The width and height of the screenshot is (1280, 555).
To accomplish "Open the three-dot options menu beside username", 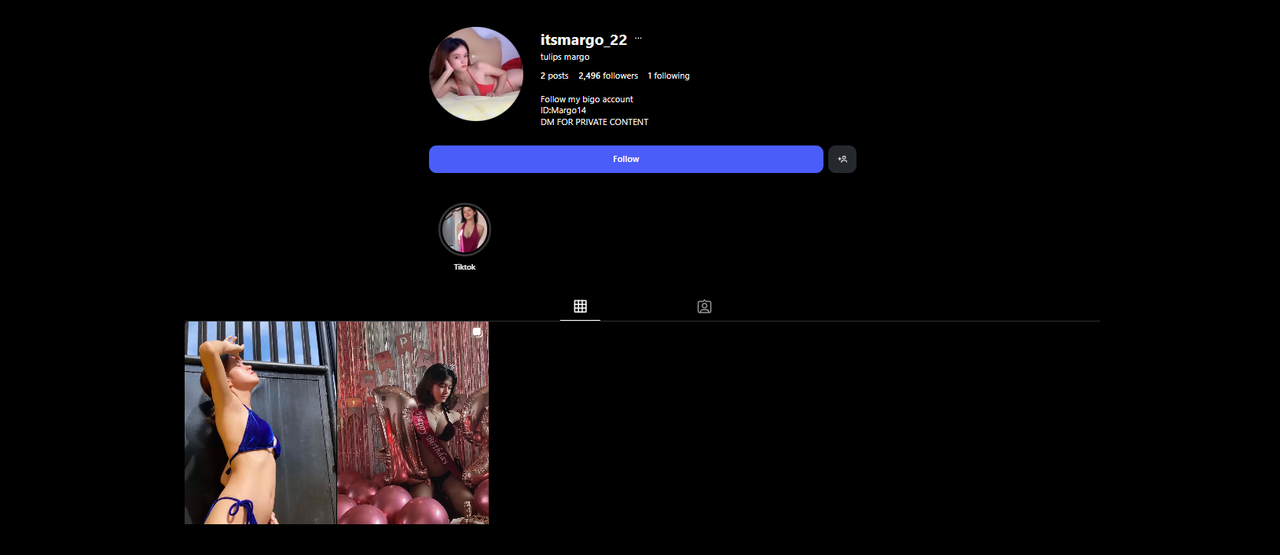I will tap(638, 39).
